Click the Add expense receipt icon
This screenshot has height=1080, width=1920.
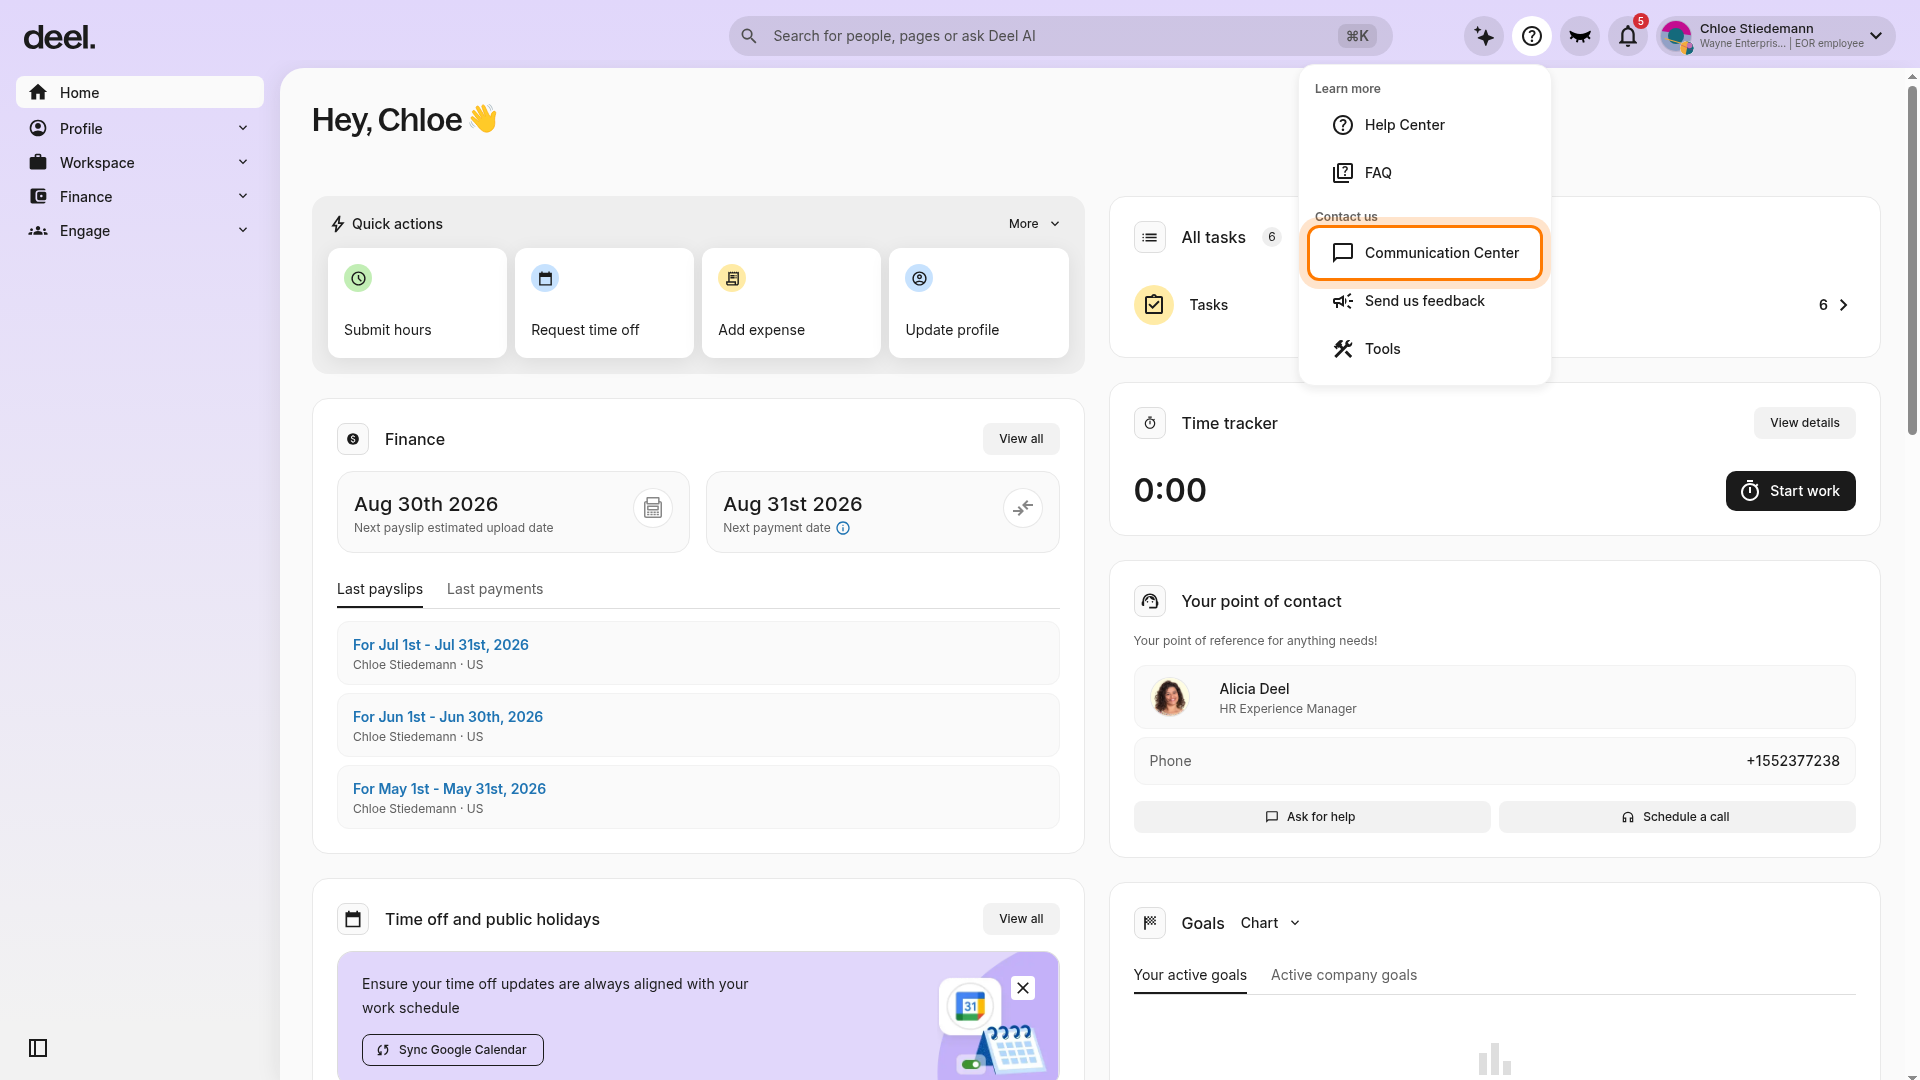pyautogui.click(x=732, y=278)
